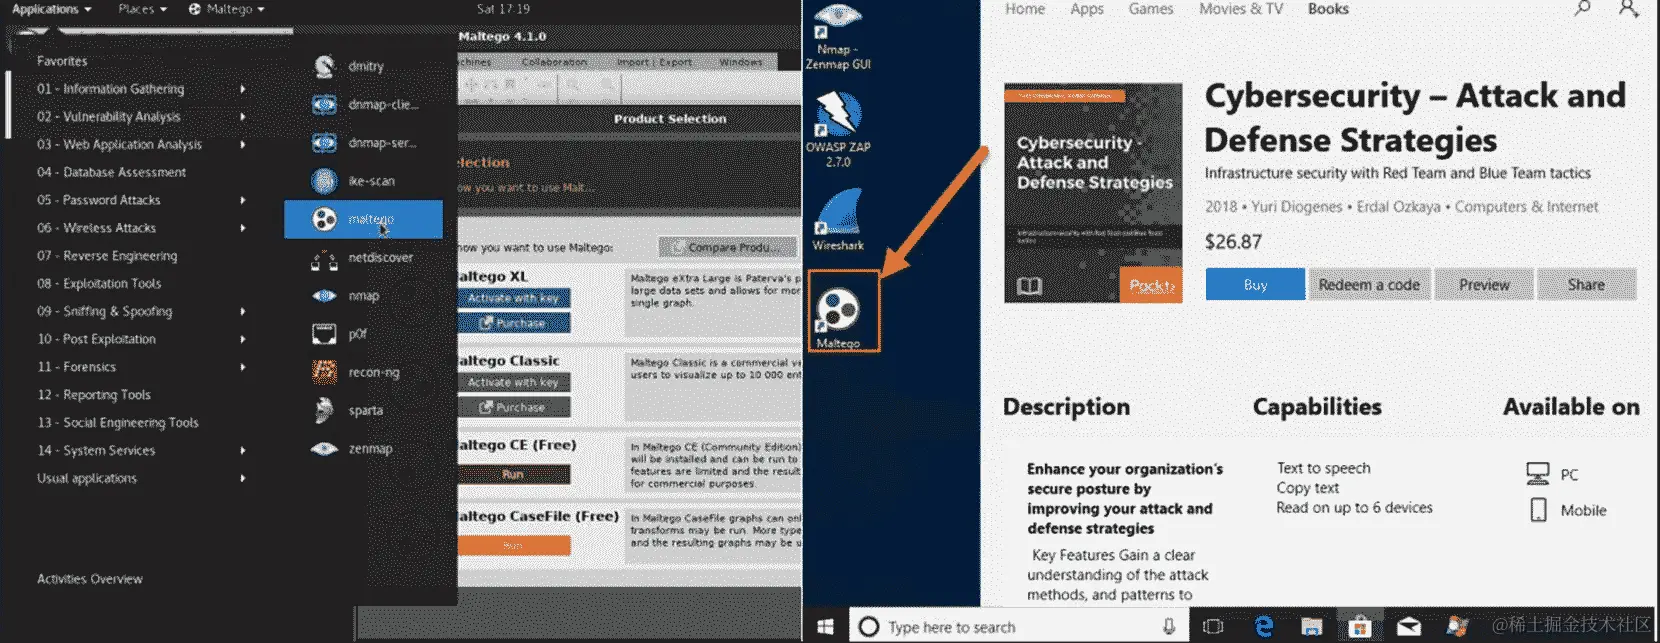Screen dimensions: 1660x643
Task: Launch dmitry from the Kali submenu
Action: point(364,66)
